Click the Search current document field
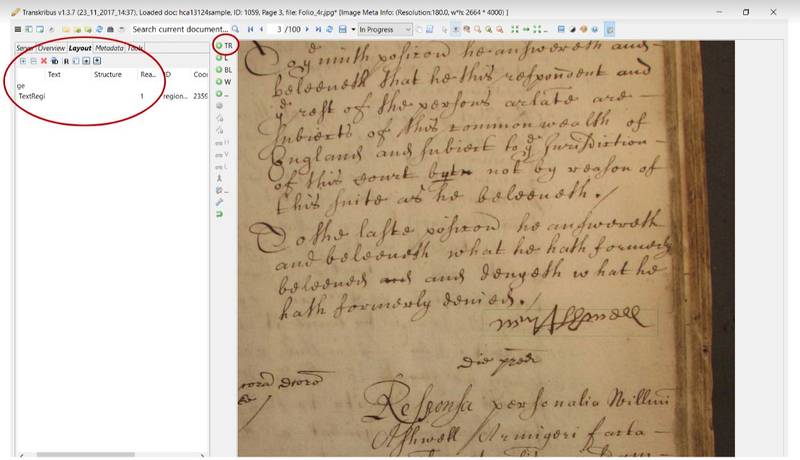 tap(180, 30)
